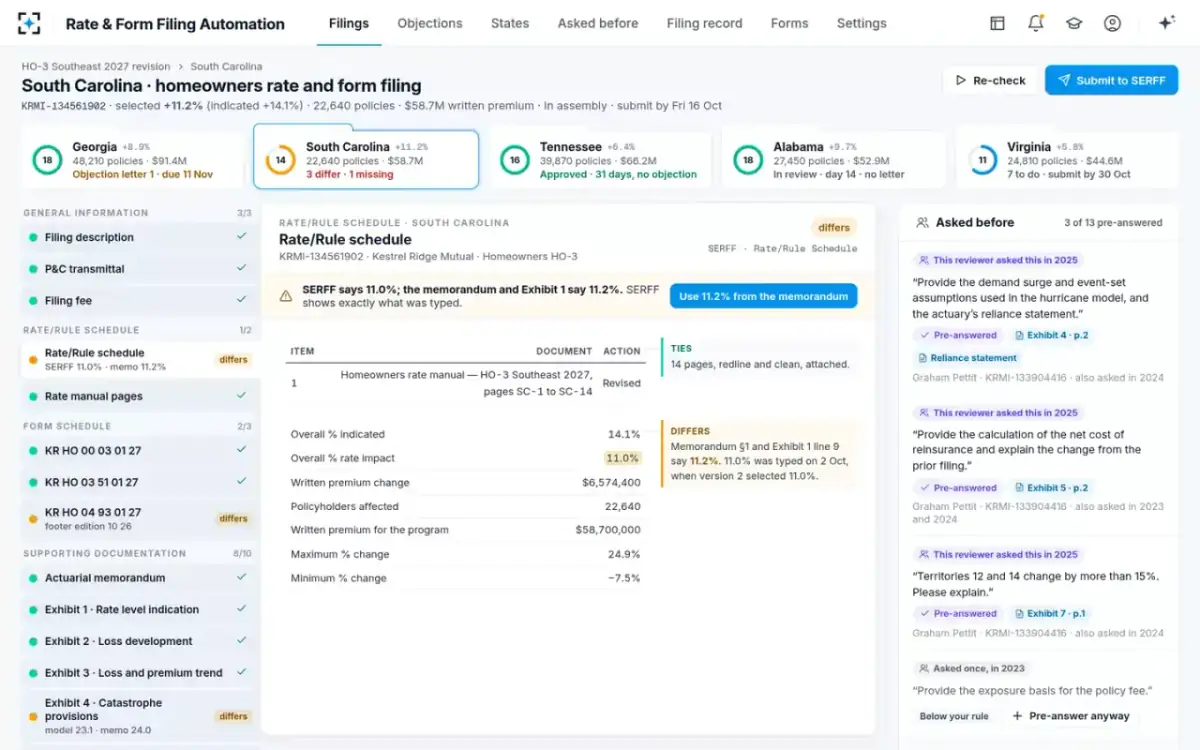The image size is (1200, 750).
Task: Click the sparkle assistant icon
Action: click(1166, 23)
